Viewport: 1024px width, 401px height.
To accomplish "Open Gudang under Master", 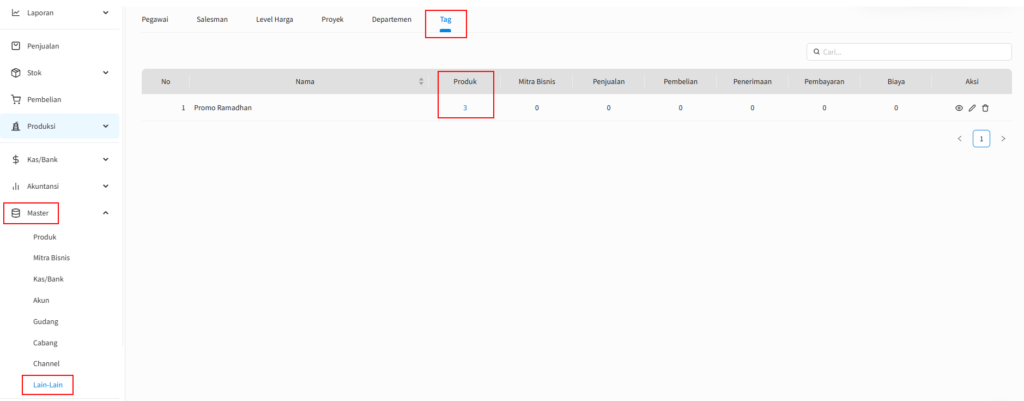I will pyautogui.click(x=45, y=321).
